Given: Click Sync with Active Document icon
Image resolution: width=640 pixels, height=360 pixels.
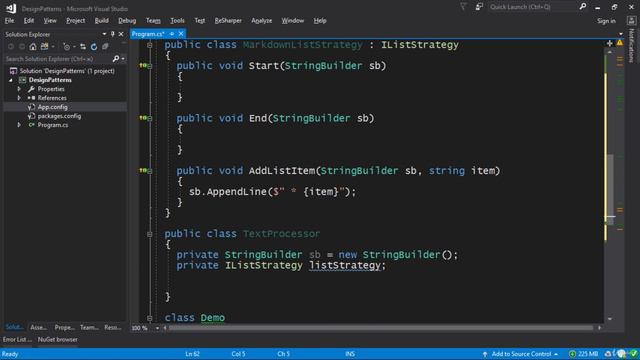Looking at the screenshot, I should click(83, 47).
